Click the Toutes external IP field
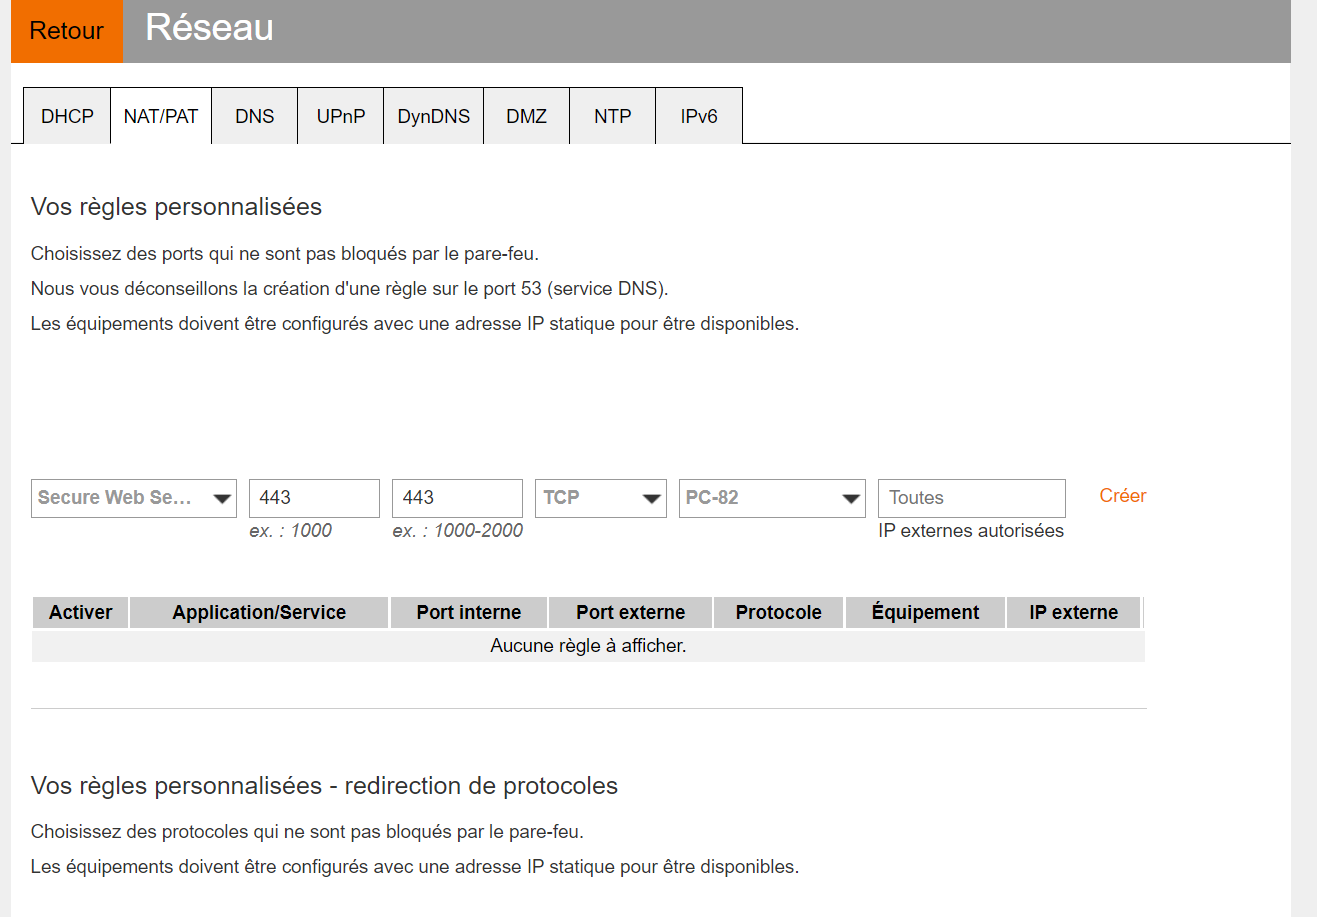1317x917 pixels. click(x=971, y=498)
